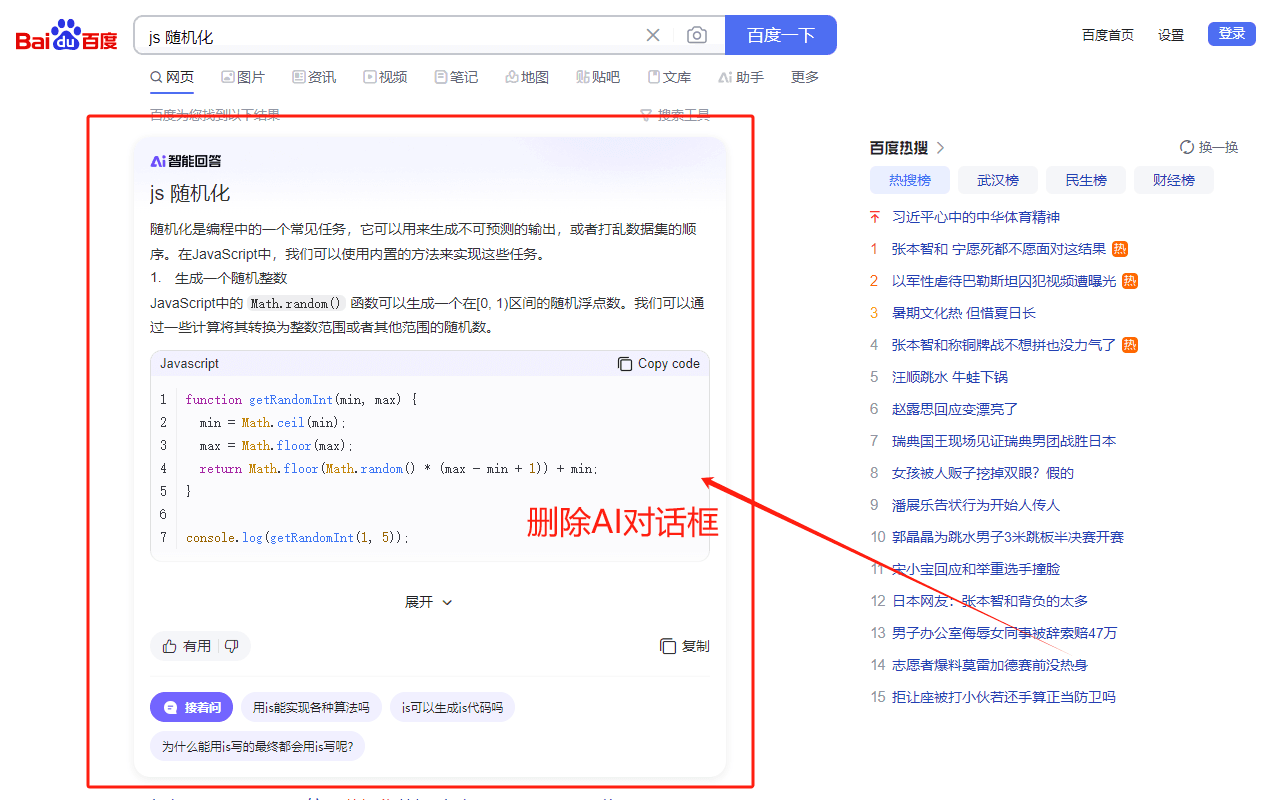Switch to the 武汉榜 tab
The image size is (1280, 800).
tap(998, 180)
